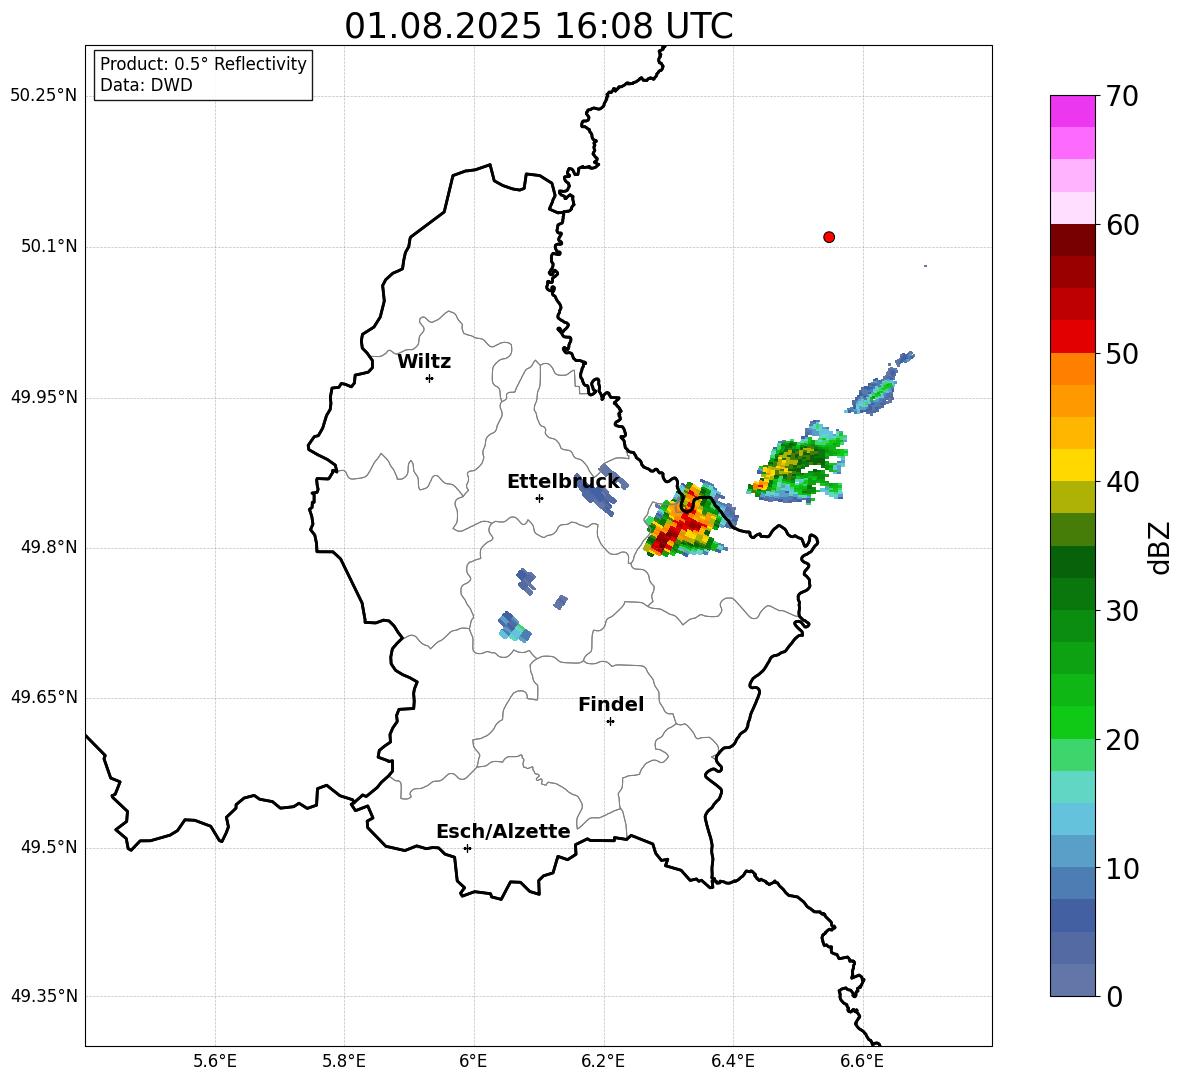Click the dark red colorbar segment below 60
1184x1081 pixels.
(1073, 240)
